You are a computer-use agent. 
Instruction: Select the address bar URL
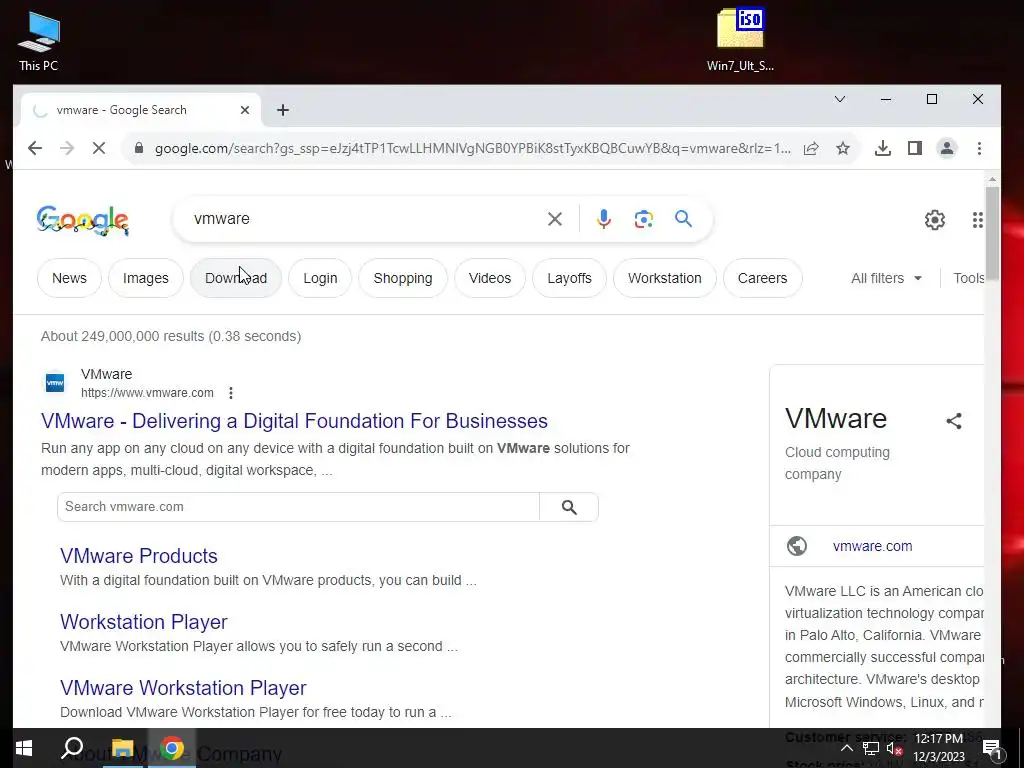(472, 148)
